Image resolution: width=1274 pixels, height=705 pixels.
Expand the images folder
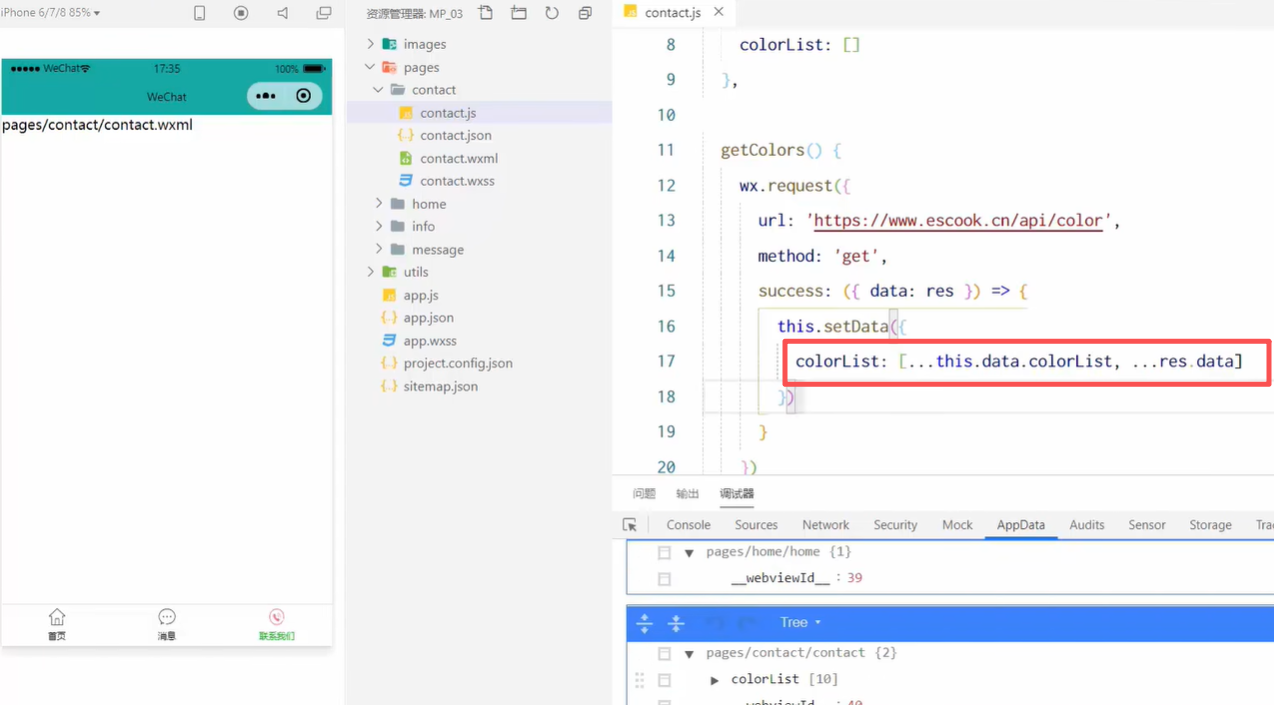[371, 44]
